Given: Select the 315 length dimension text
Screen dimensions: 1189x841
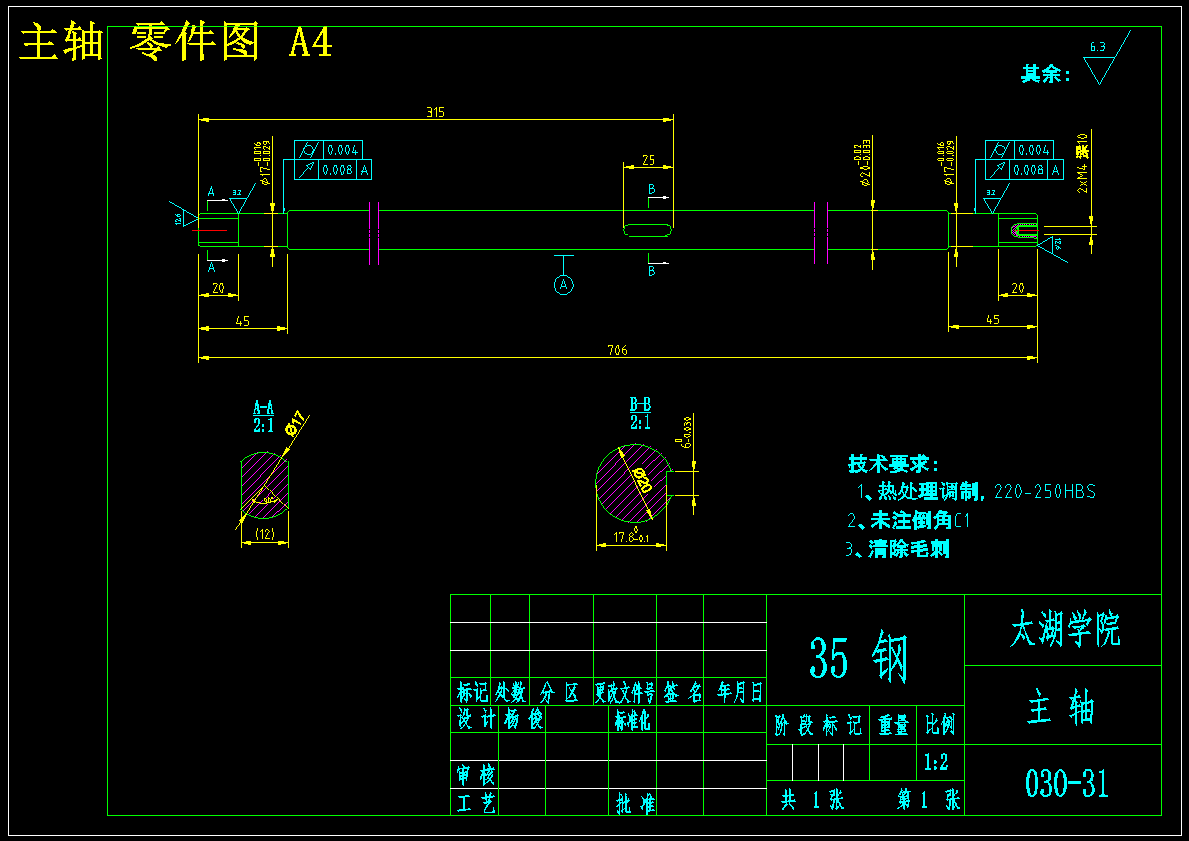Looking at the screenshot, I should pyautogui.click(x=435, y=112).
